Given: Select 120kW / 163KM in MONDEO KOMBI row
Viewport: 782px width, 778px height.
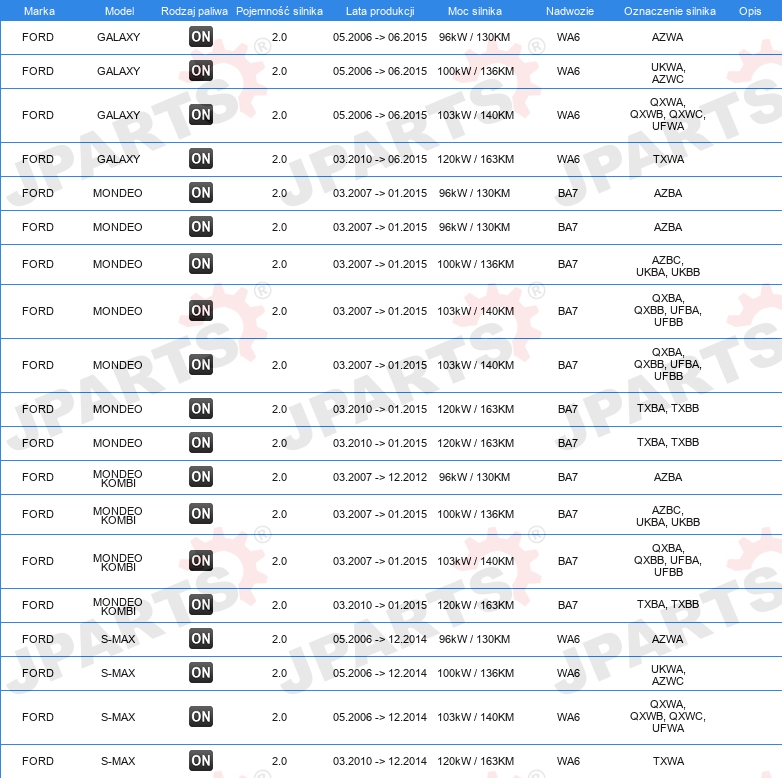Looking at the screenshot, I should 475,605.
